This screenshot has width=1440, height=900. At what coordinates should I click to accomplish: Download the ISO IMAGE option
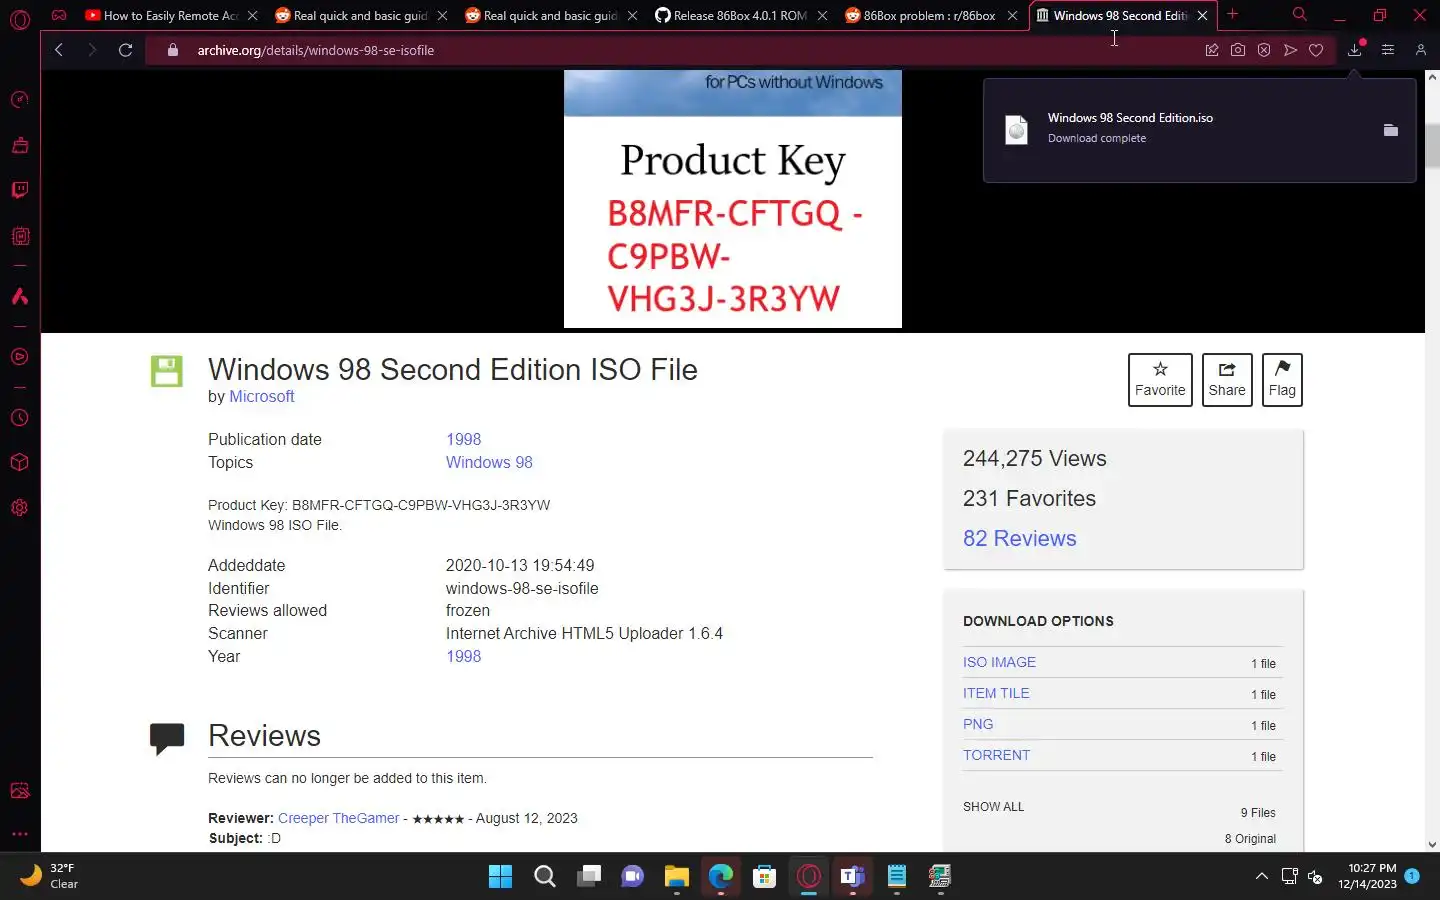coord(999,662)
